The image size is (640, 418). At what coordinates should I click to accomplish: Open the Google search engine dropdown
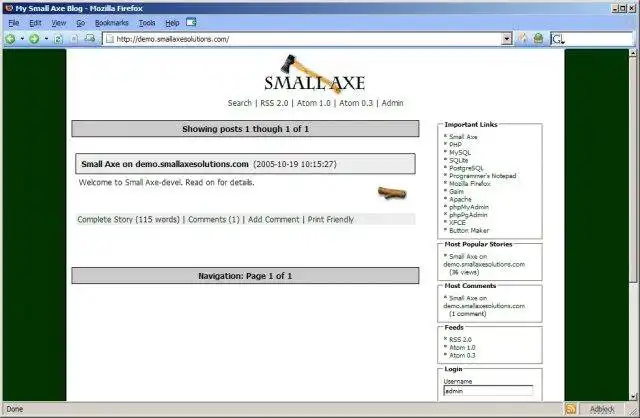[x=558, y=39]
